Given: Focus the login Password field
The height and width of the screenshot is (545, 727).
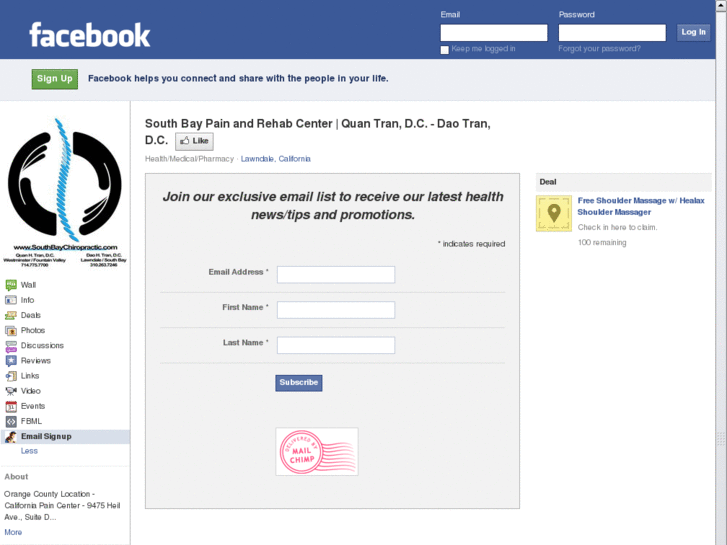Looking at the screenshot, I should click(612, 33).
